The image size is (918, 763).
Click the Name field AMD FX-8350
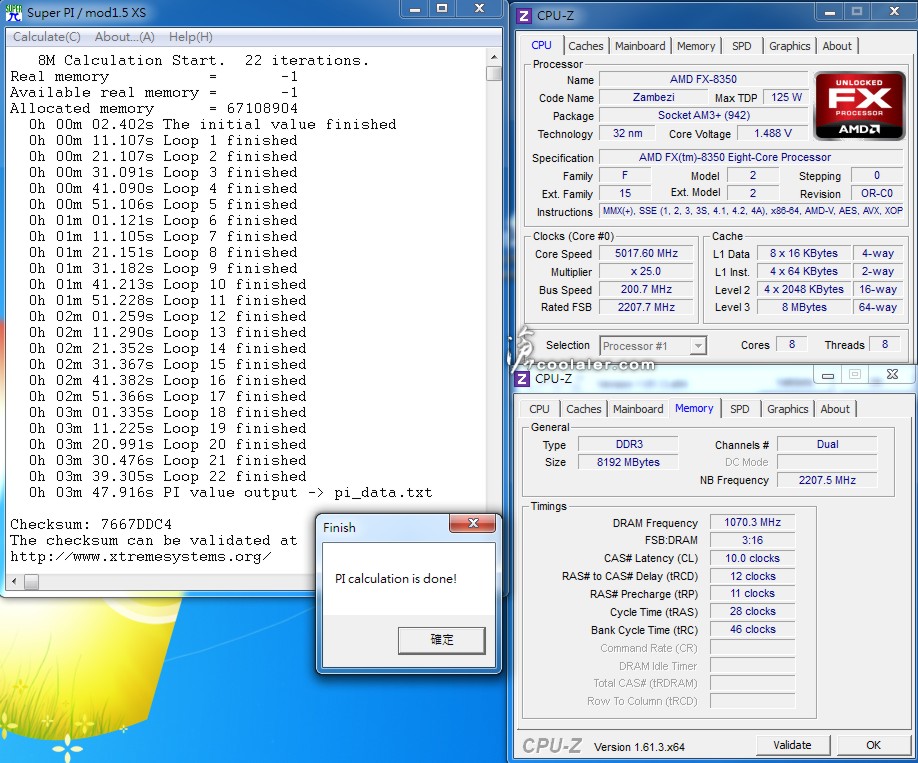click(x=703, y=79)
